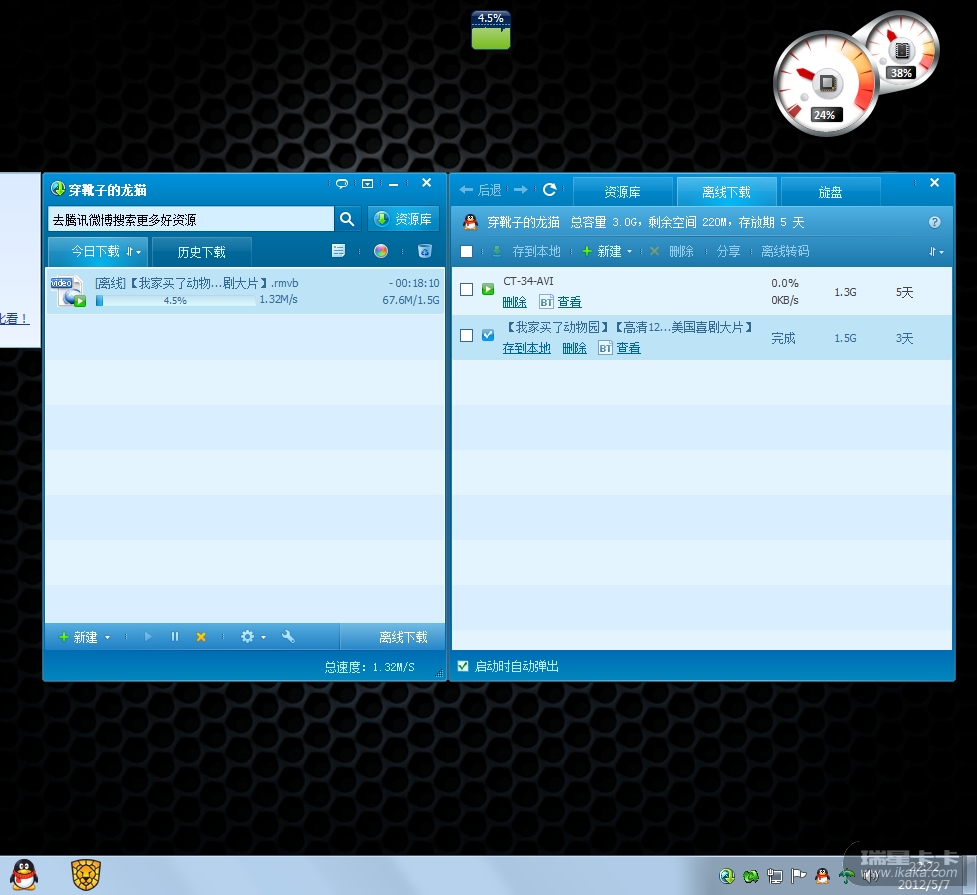Click 删除 link under CT-34-AVI
This screenshot has width=977, height=895.
coord(515,302)
